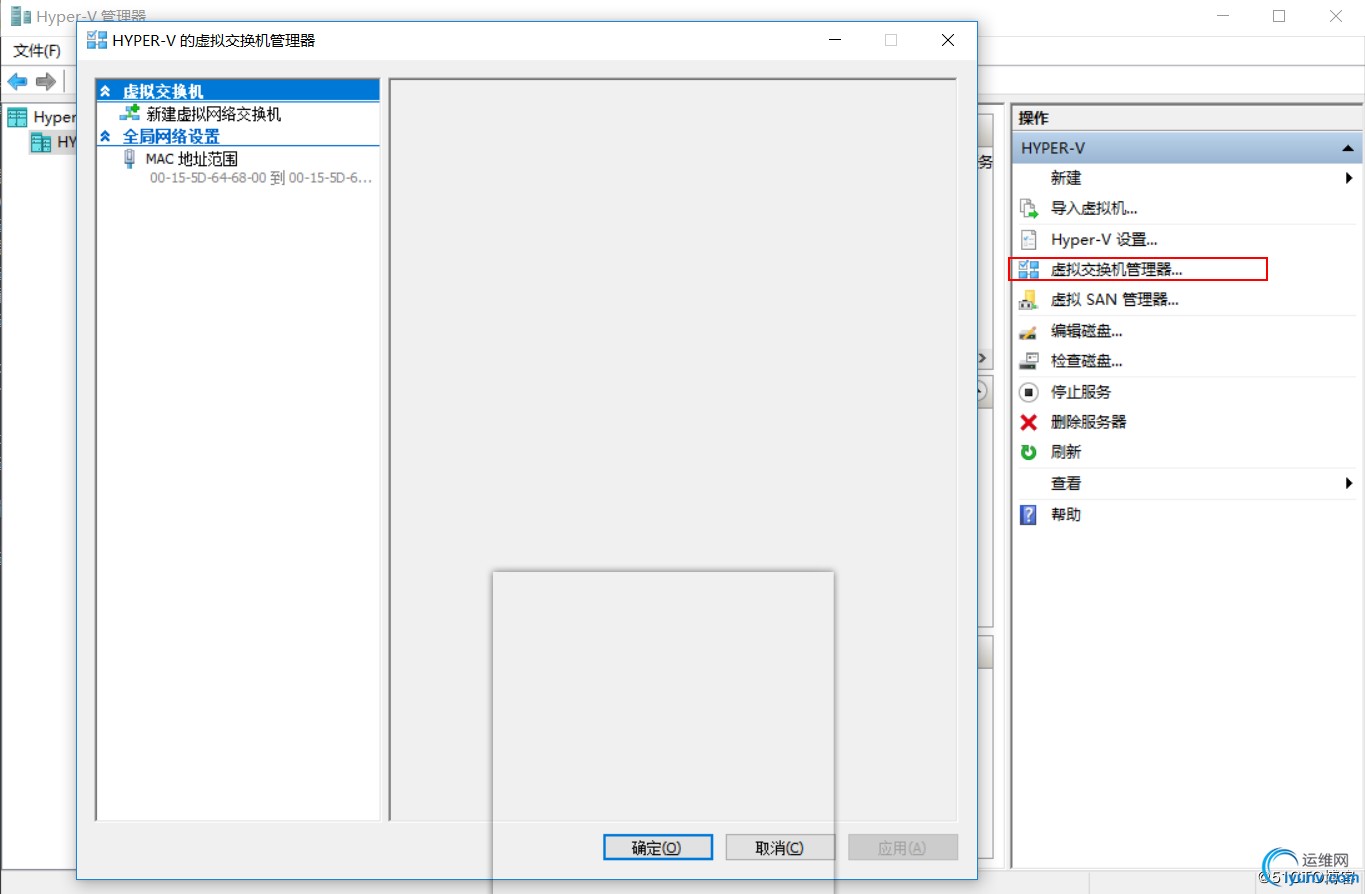Screen dimensions: 1365x894
Task: Open 虚拟 SAN 管理器... action
Action: [x=1114, y=299]
